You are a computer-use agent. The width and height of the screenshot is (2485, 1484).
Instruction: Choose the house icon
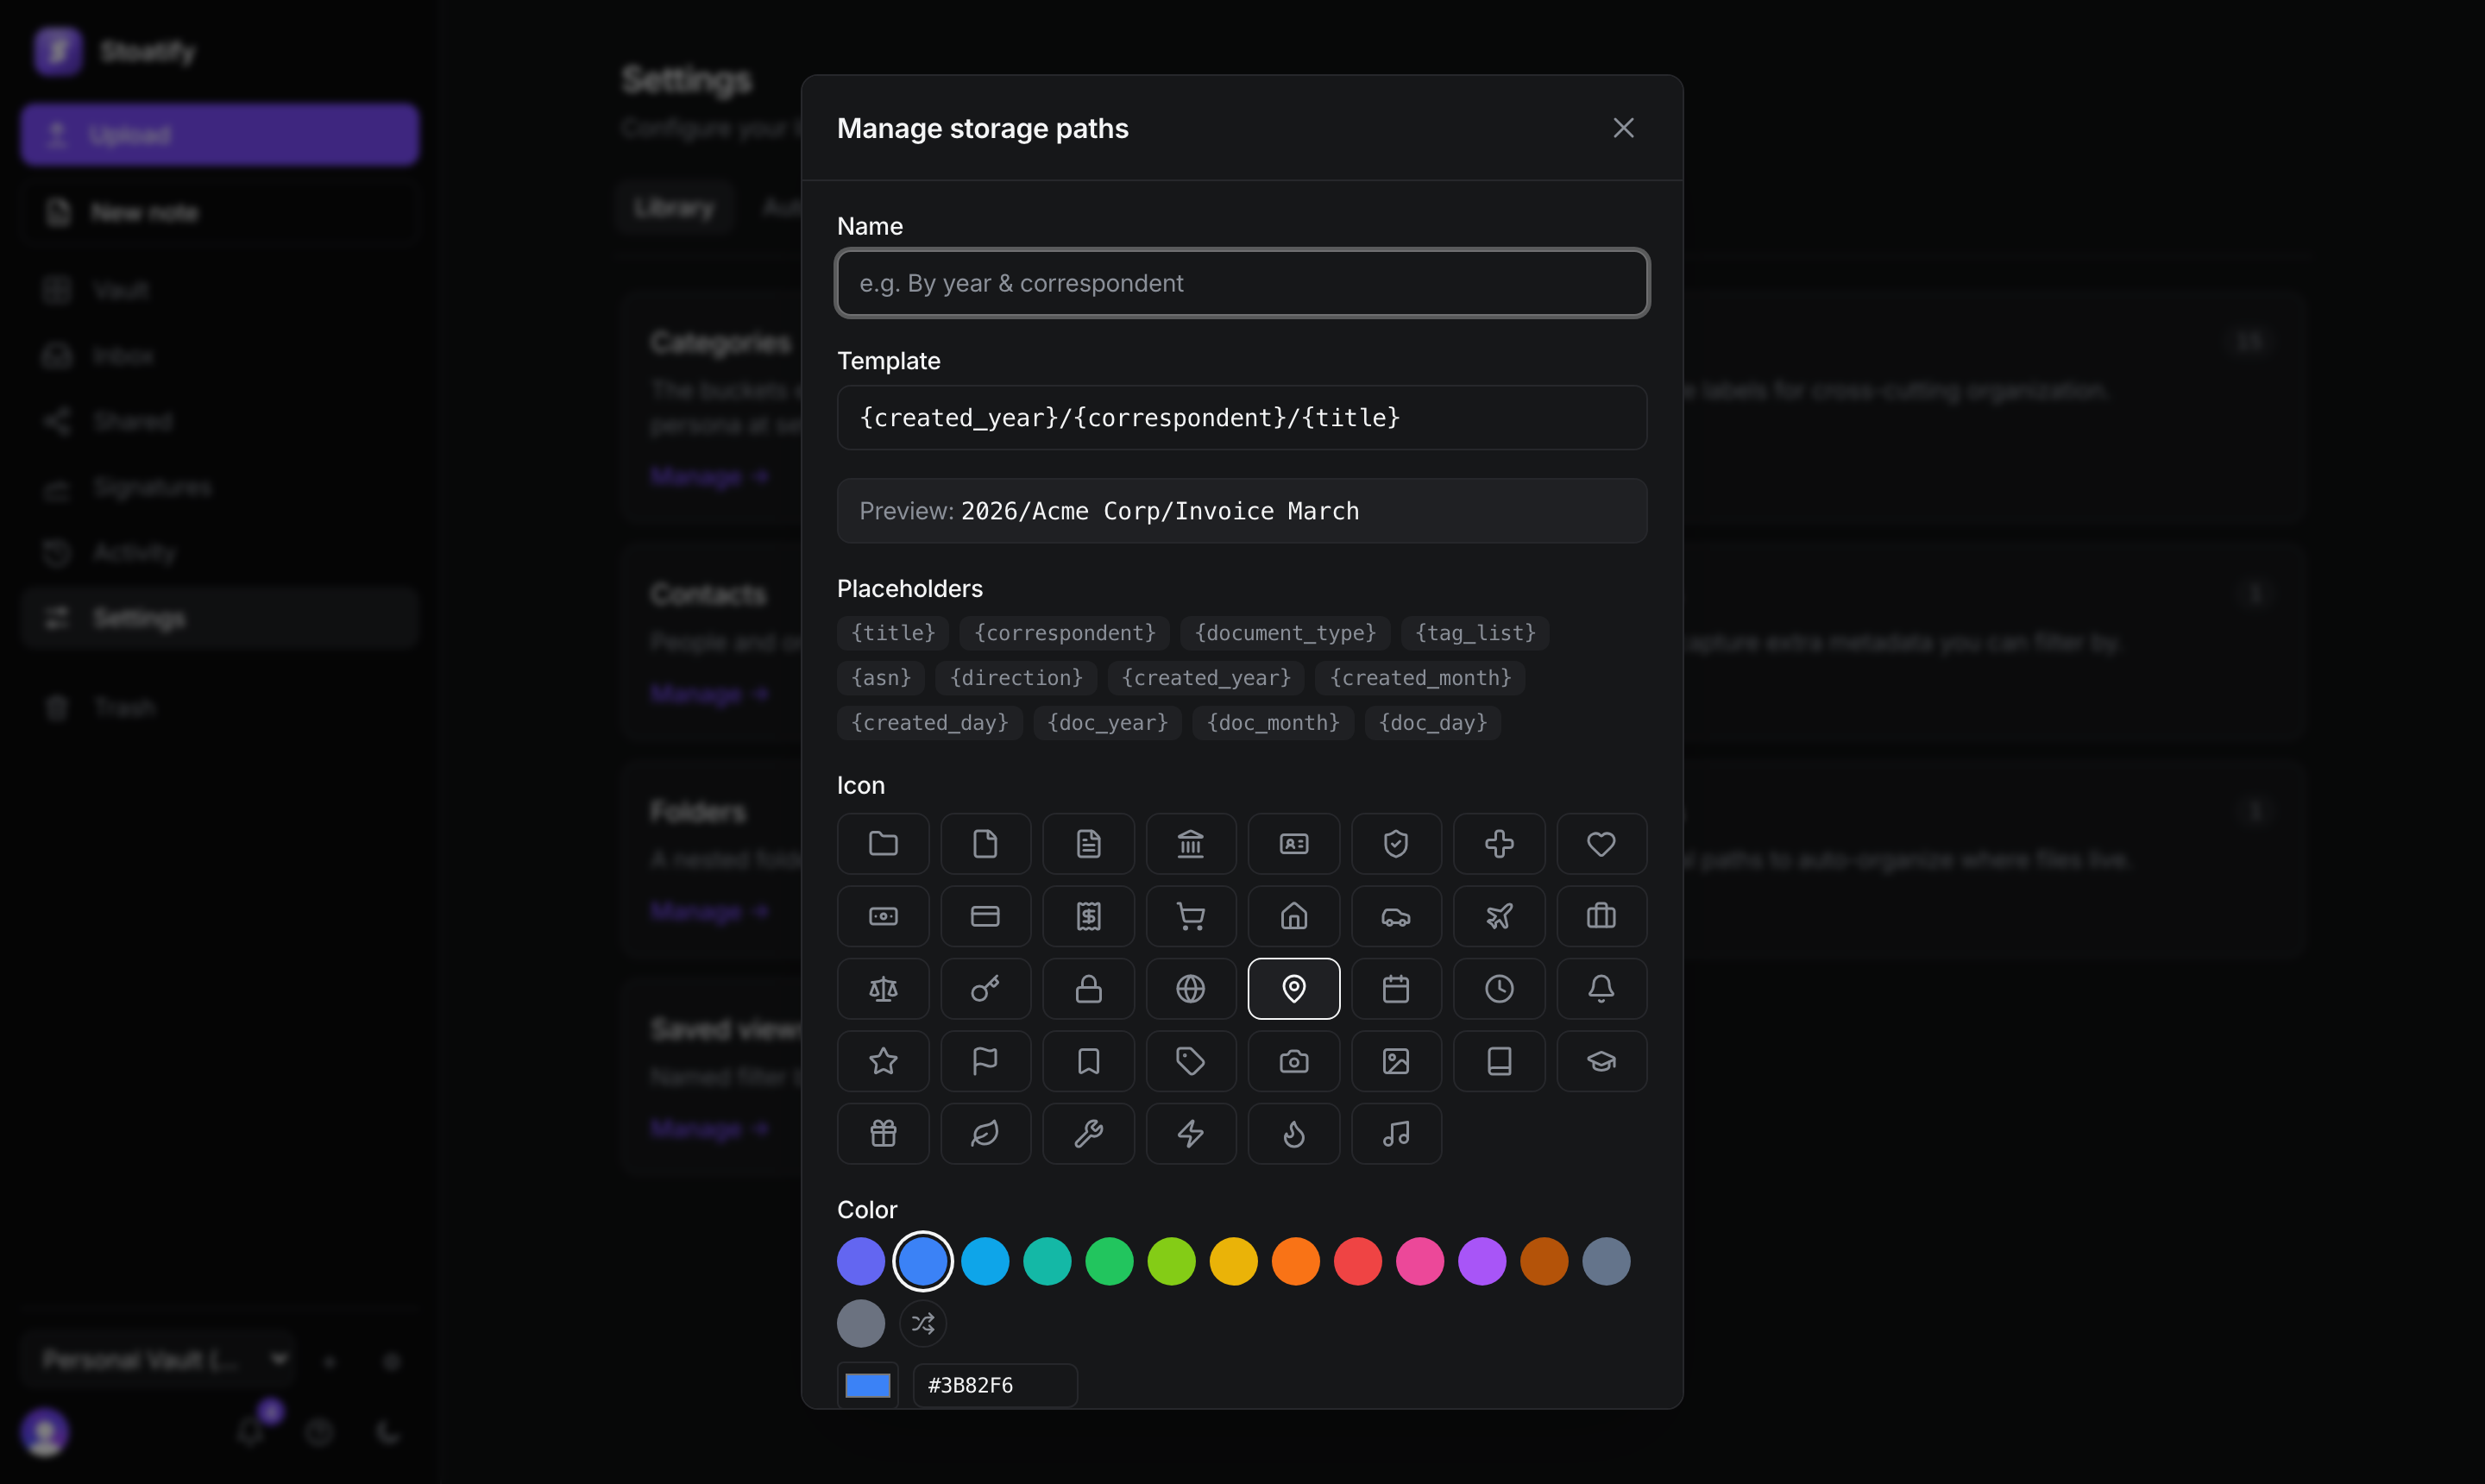point(1294,916)
